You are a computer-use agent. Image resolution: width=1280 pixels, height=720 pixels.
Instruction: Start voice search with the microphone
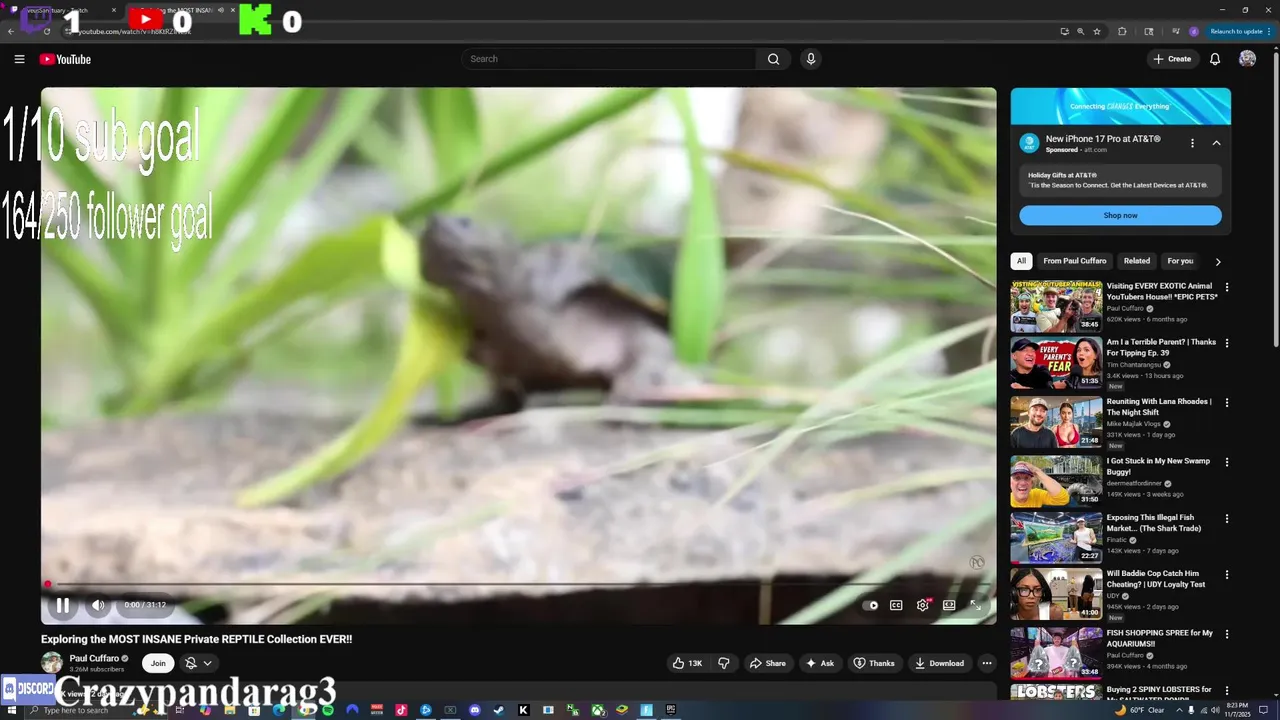click(x=811, y=59)
